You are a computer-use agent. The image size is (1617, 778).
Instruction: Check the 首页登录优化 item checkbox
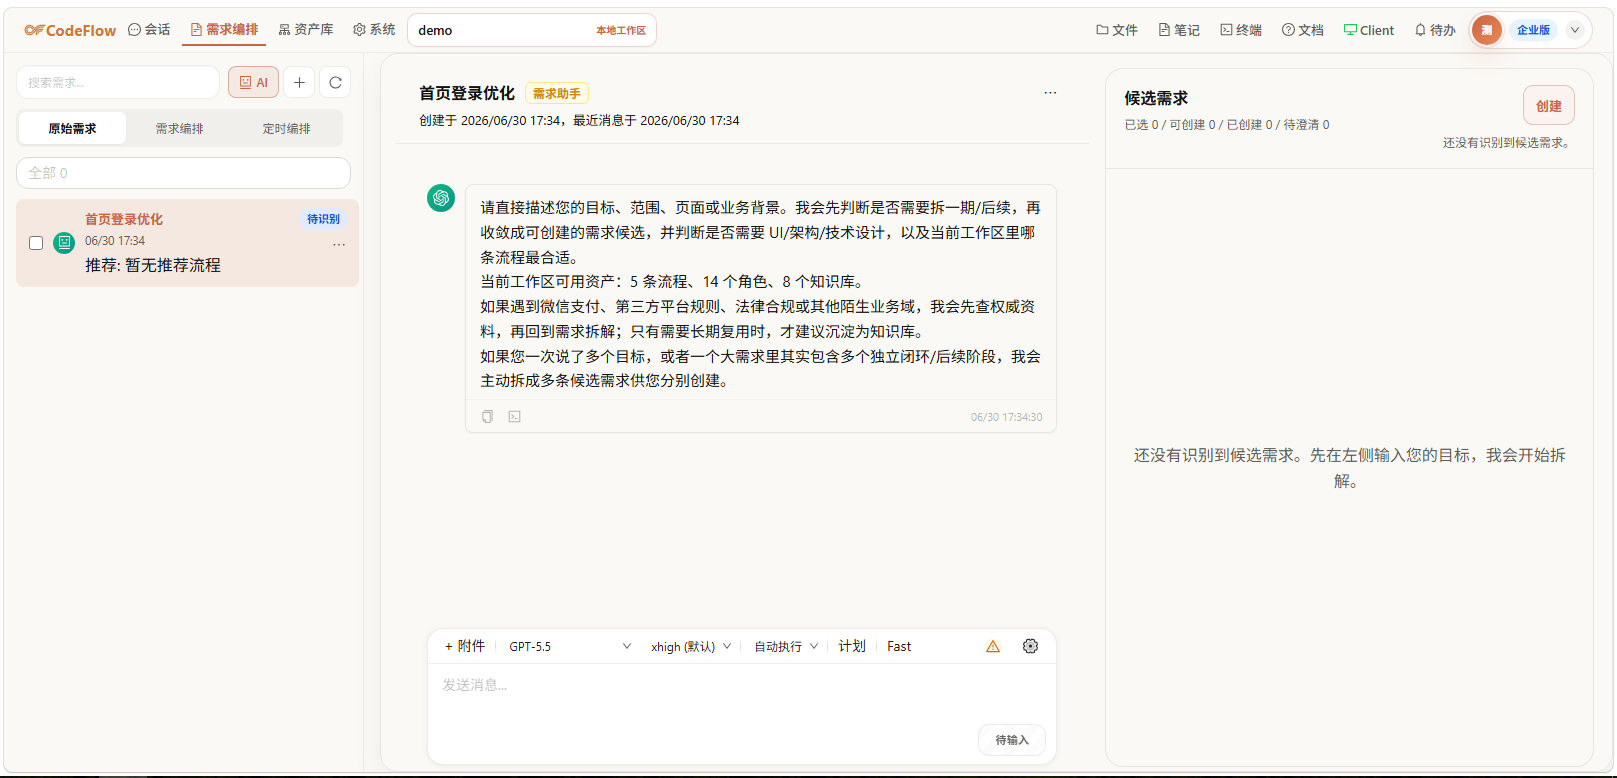point(36,243)
